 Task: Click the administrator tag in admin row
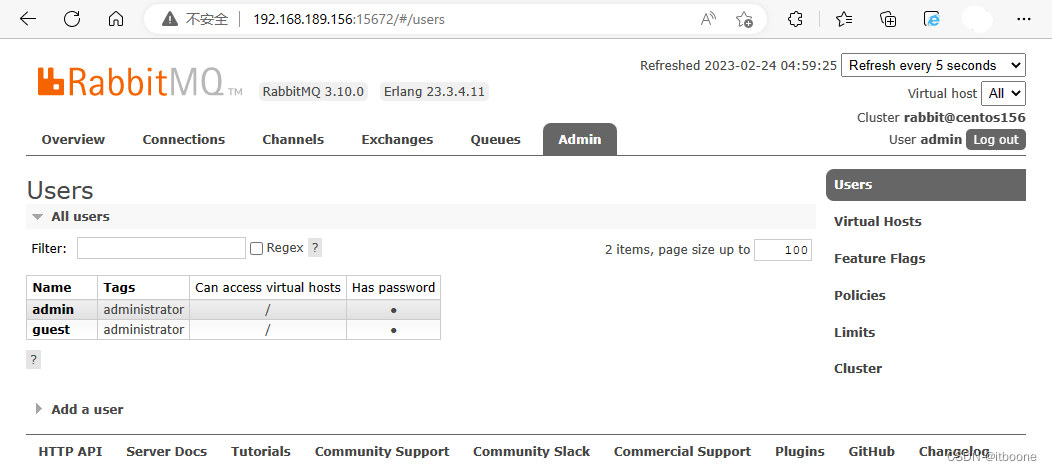coord(144,309)
